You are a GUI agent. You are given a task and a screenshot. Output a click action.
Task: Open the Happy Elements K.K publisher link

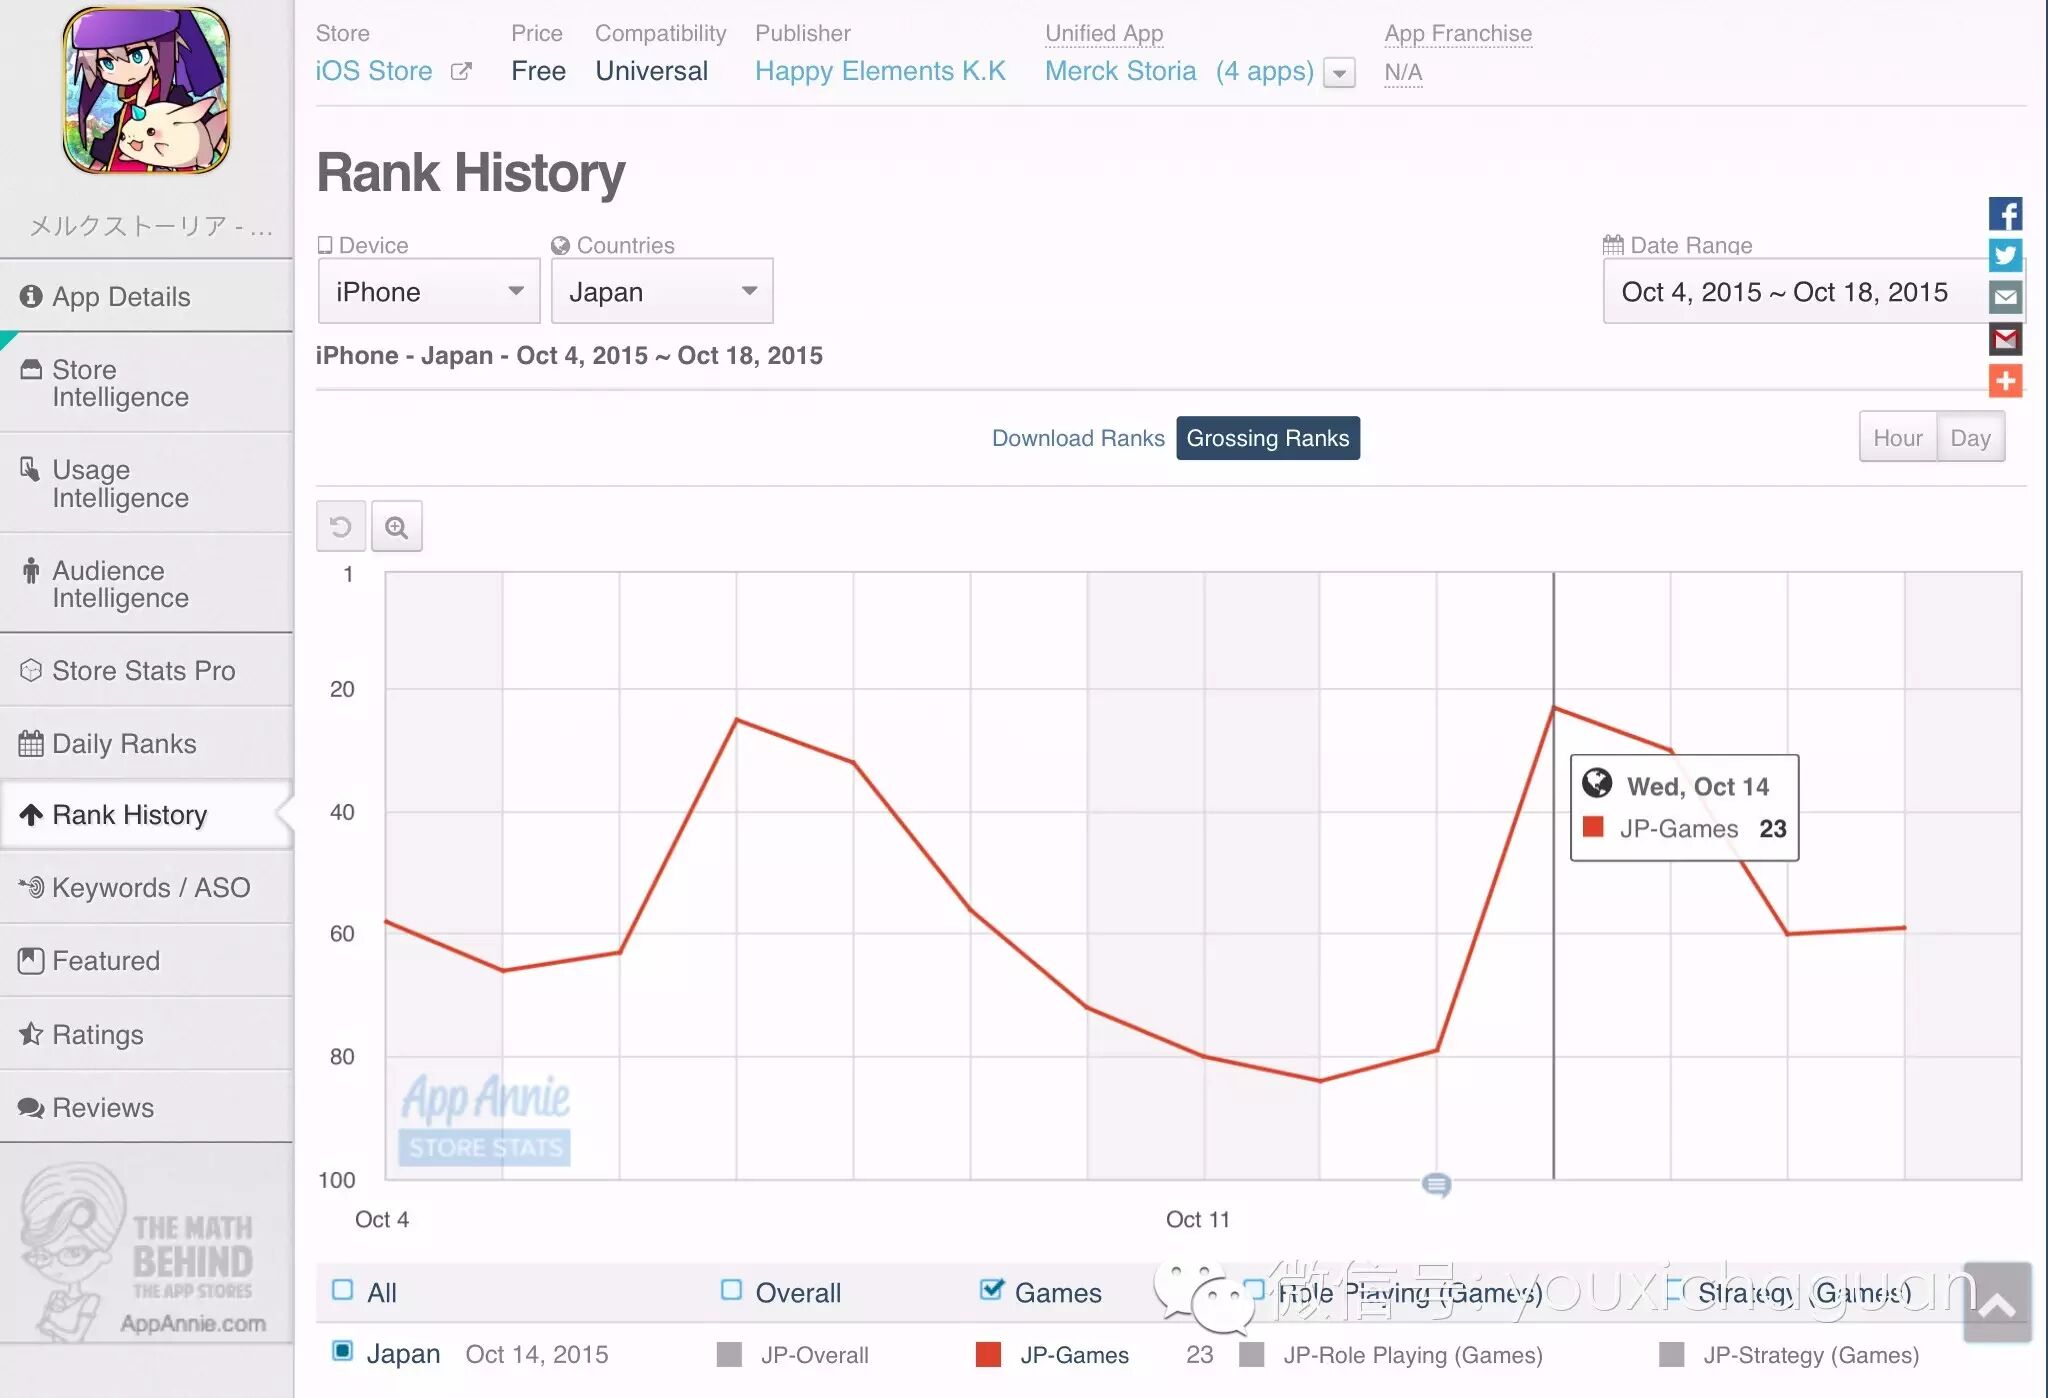[880, 71]
